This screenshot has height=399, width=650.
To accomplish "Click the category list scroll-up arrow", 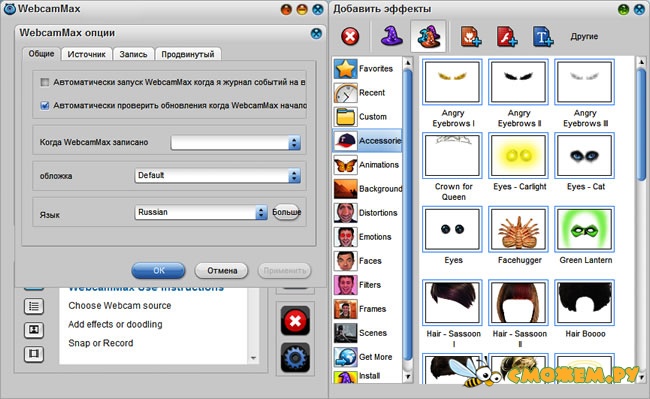I will [408, 63].
